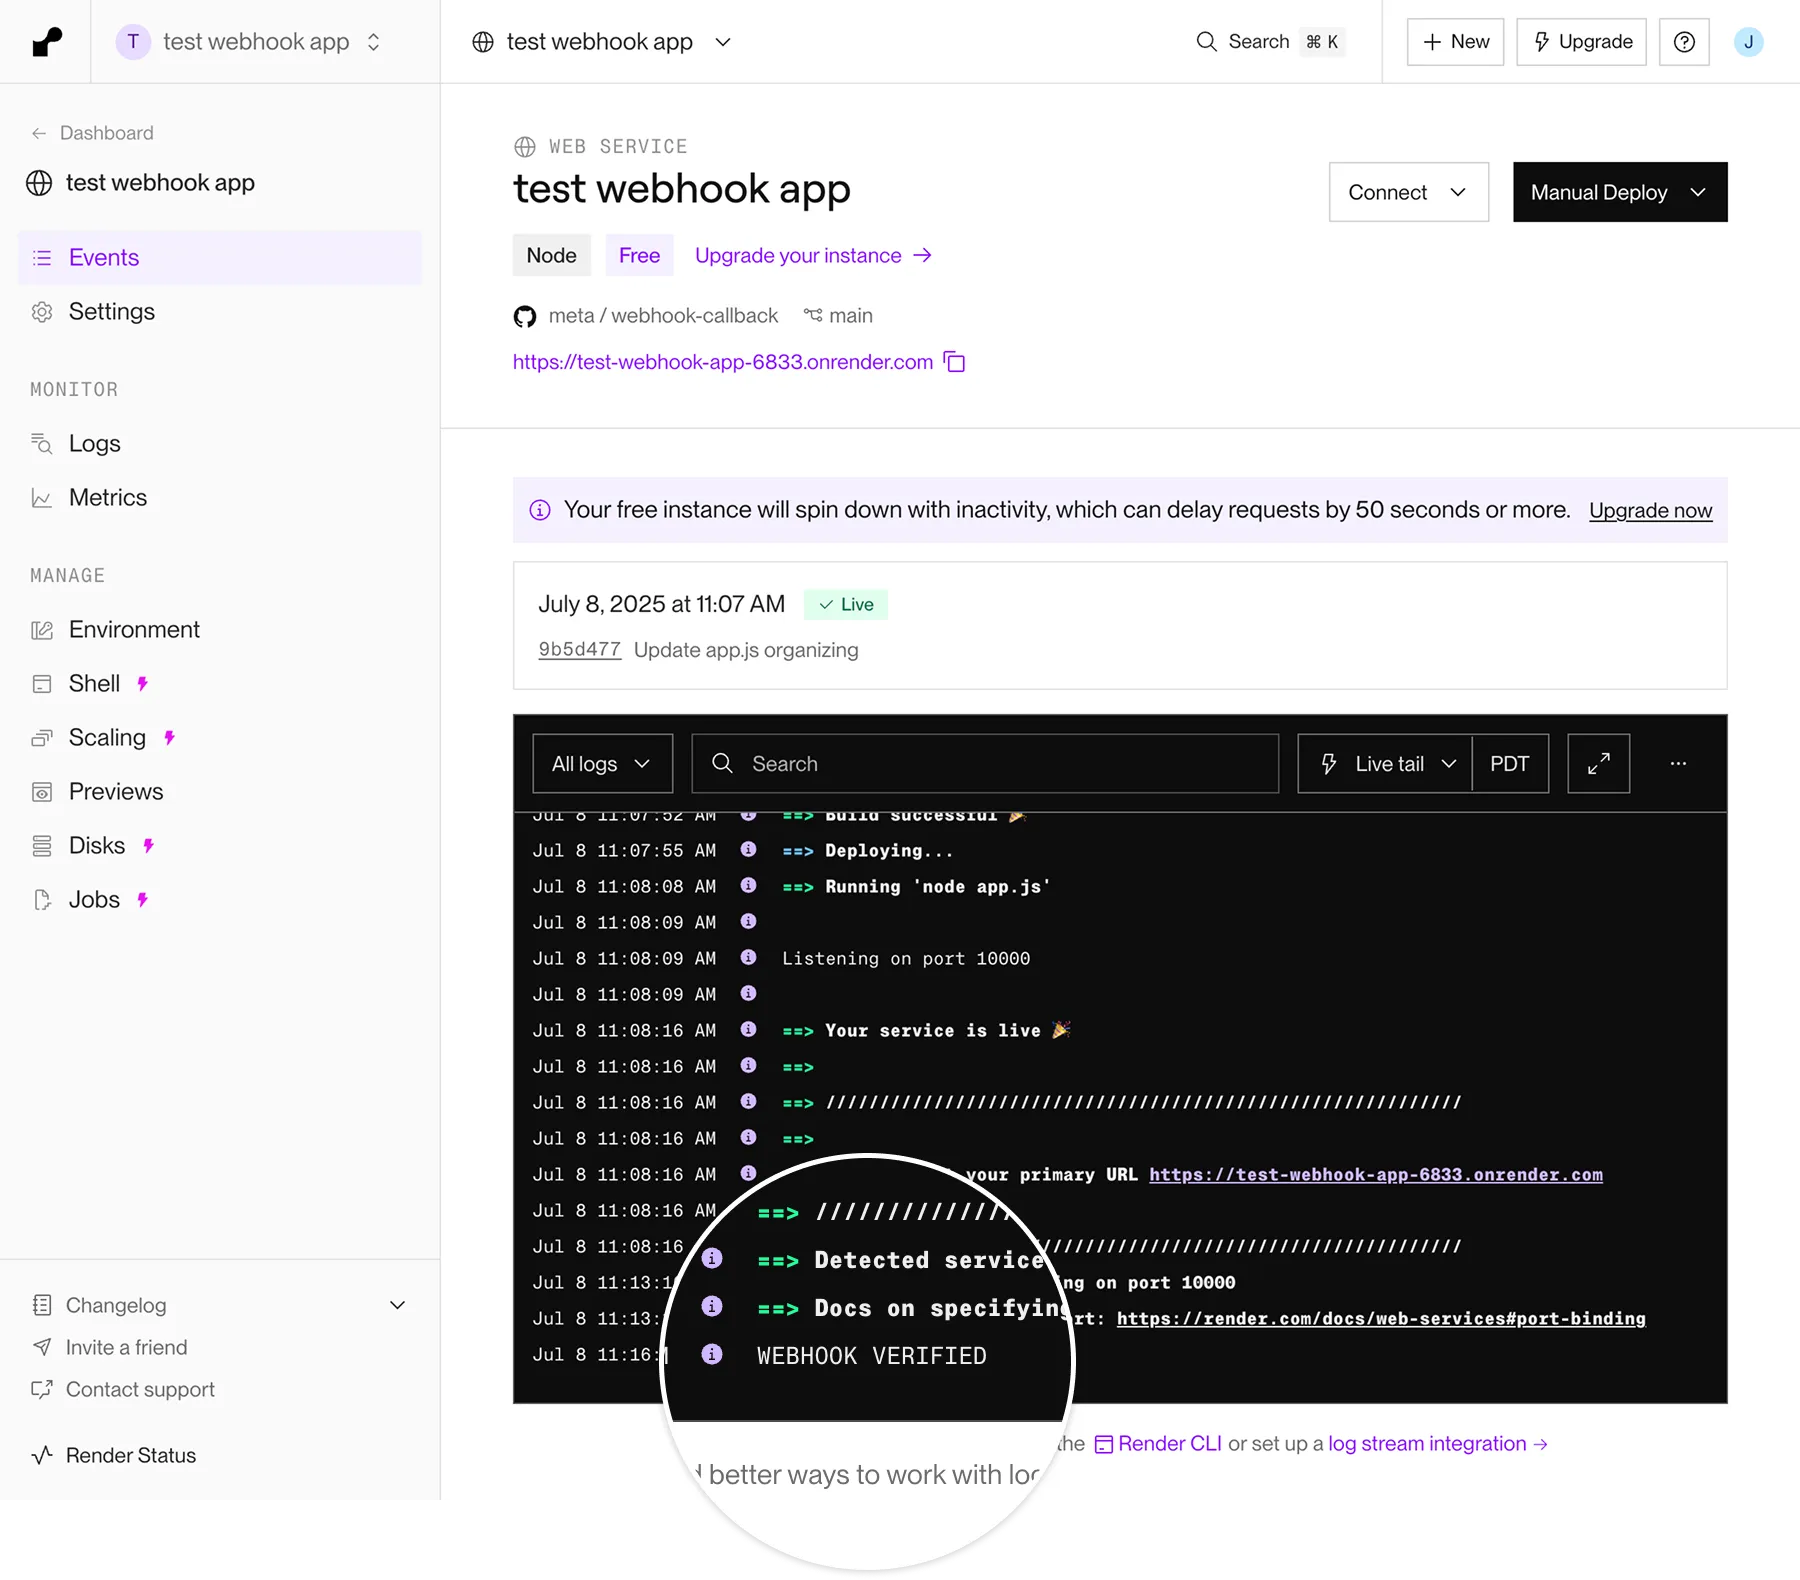Viewport: 1800px width, 1580px height.
Task: Click the user avatar J icon
Action: (1748, 42)
